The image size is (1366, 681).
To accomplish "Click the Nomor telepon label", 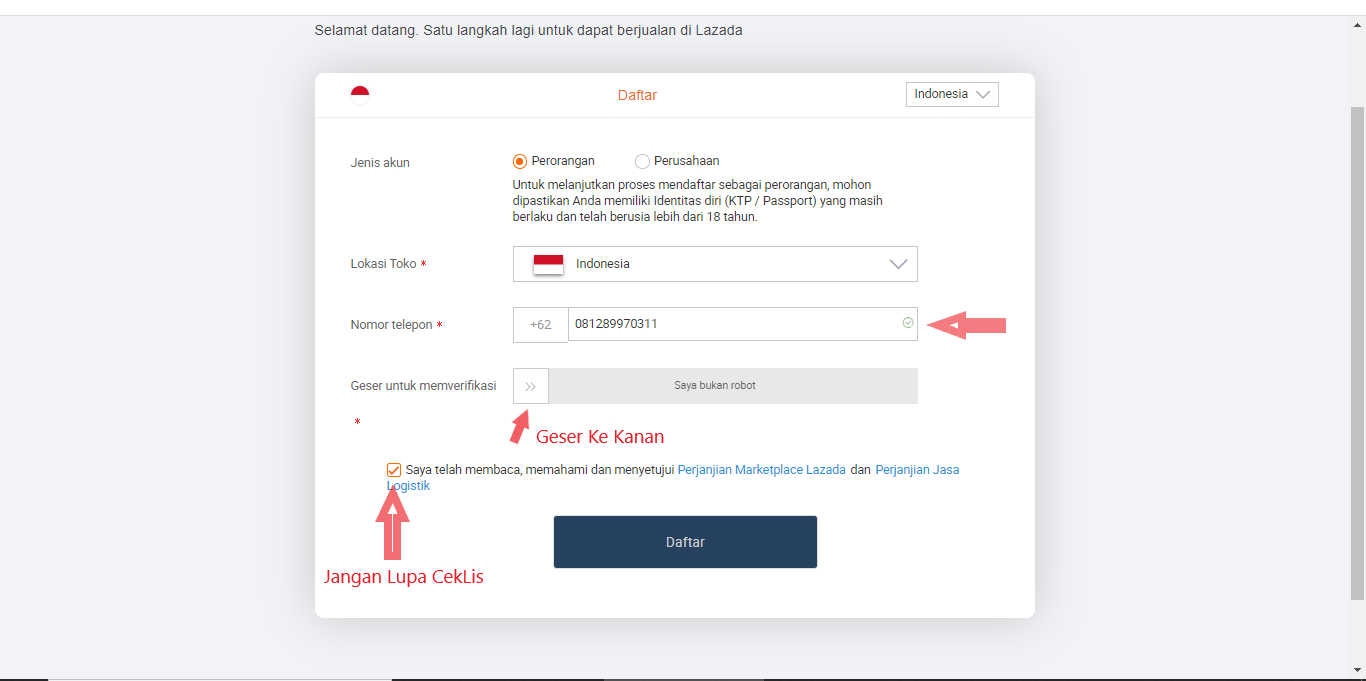I will tap(391, 325).
